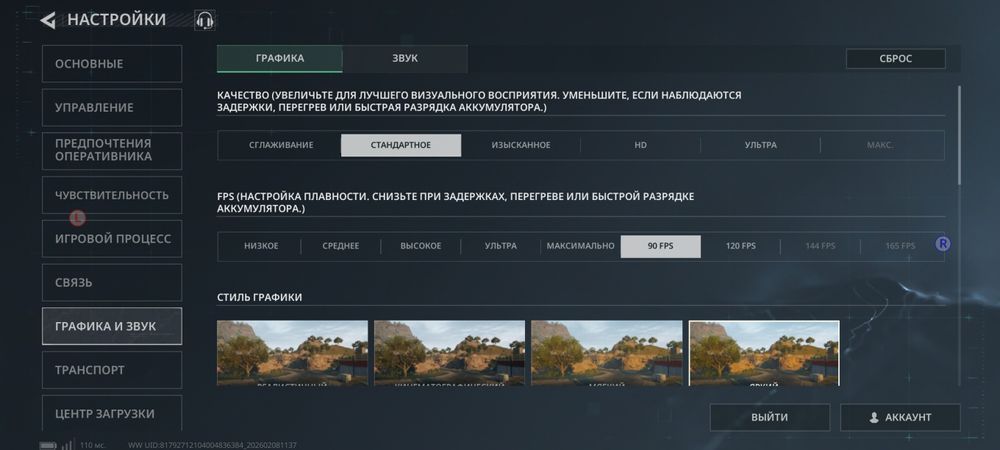Open the ТРАНСПОРТ settings section
1000x450 pixels.
coord(112,370)
